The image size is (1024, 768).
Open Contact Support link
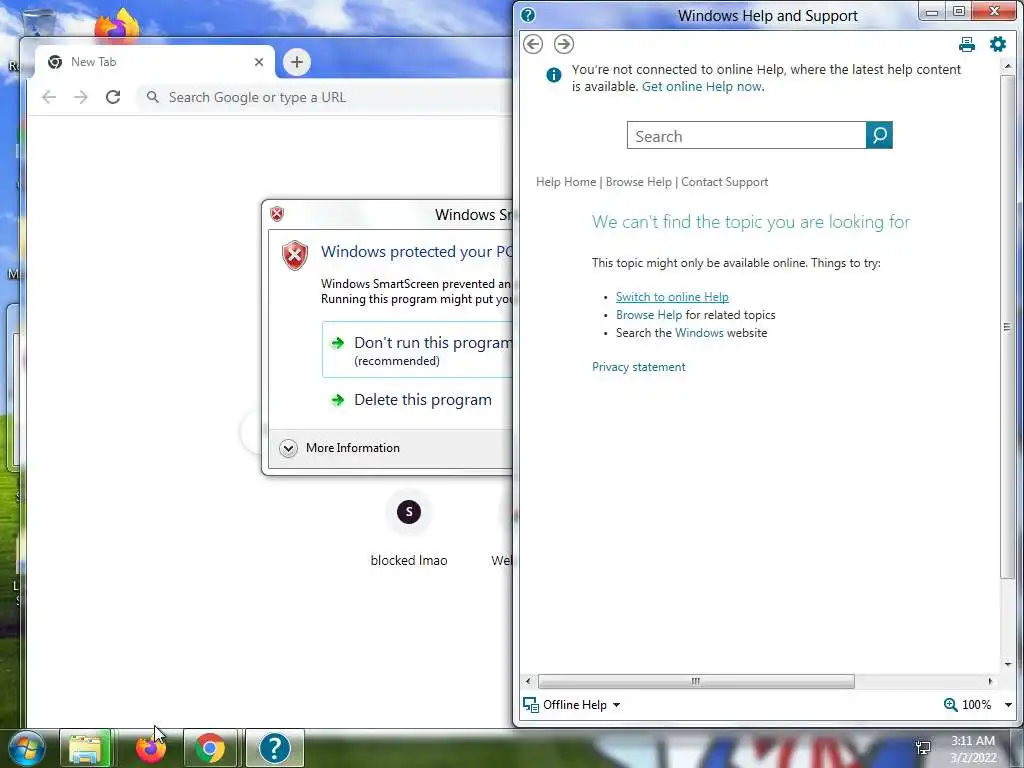coord(724,182)
